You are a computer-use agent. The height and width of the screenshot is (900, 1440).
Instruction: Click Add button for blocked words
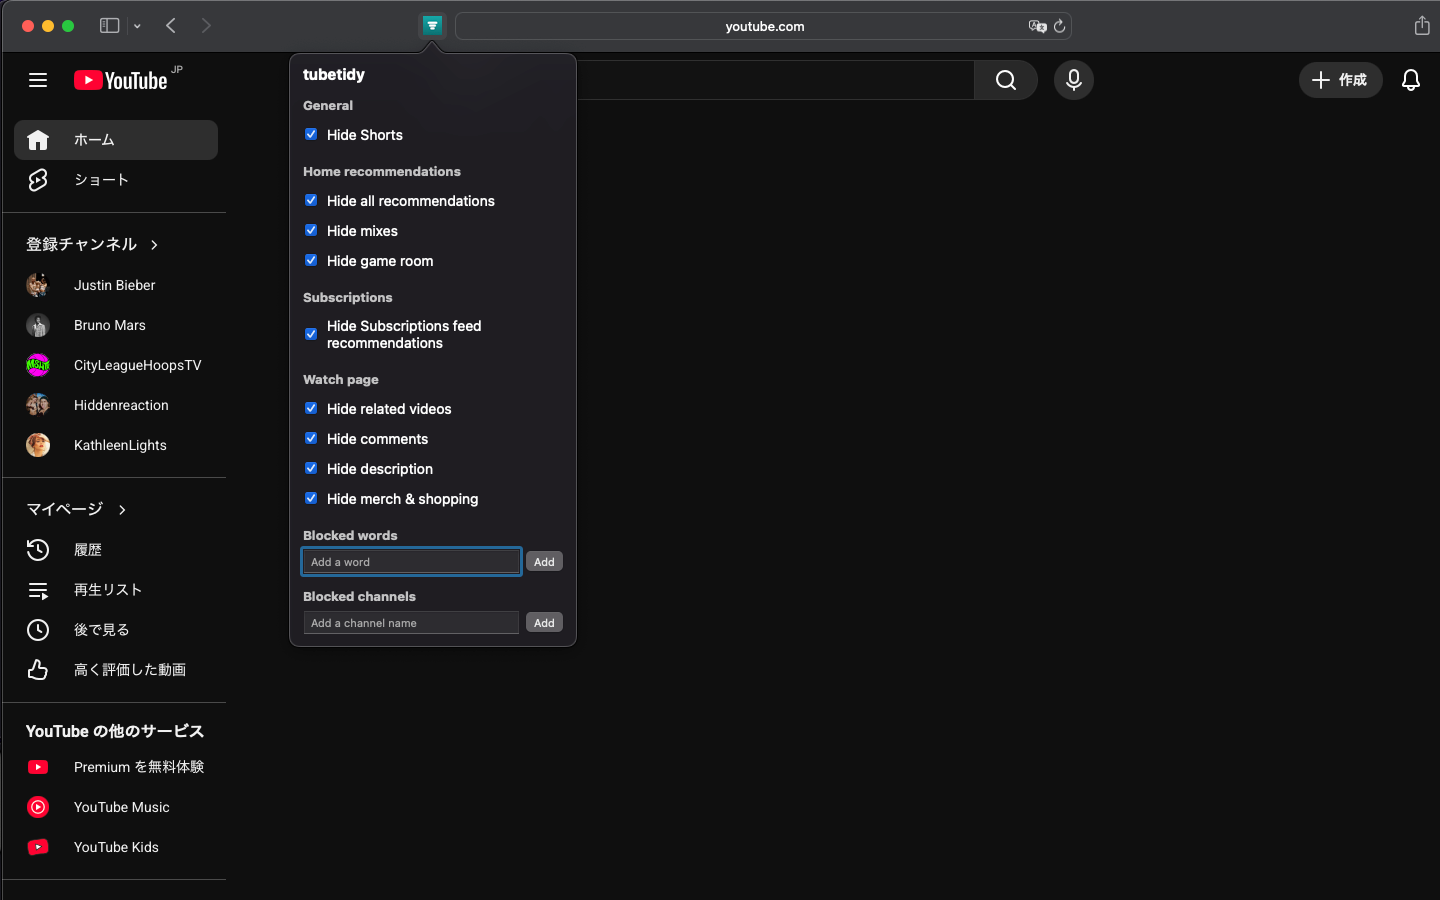coord(544,562)
